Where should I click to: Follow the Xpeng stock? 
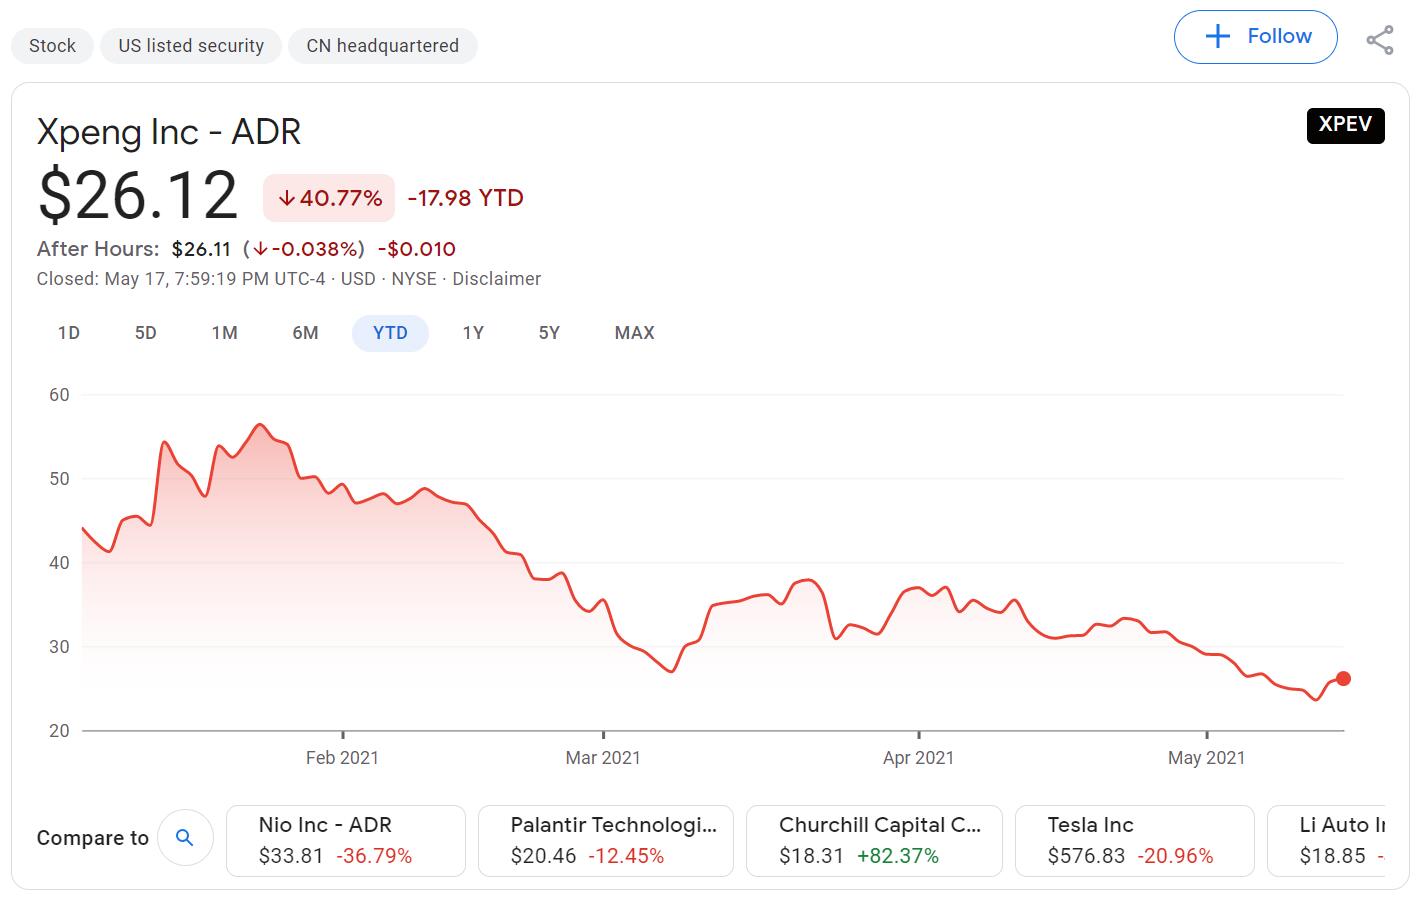(1255, 36)
